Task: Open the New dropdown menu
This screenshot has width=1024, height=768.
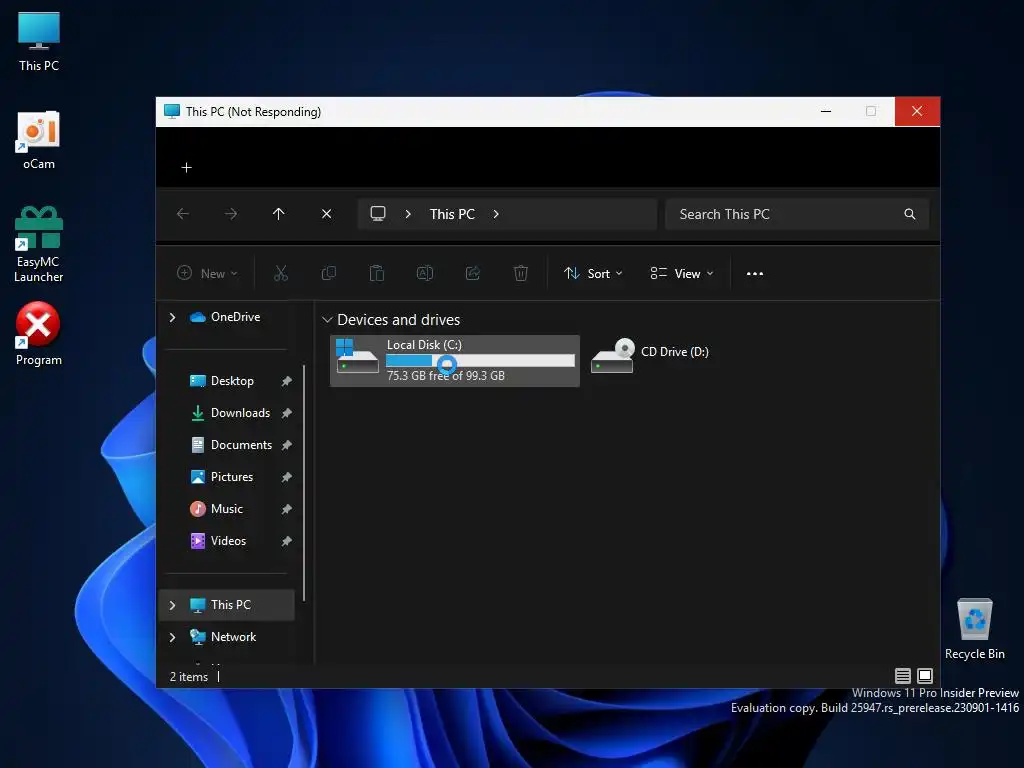Action: coord(207,273)
